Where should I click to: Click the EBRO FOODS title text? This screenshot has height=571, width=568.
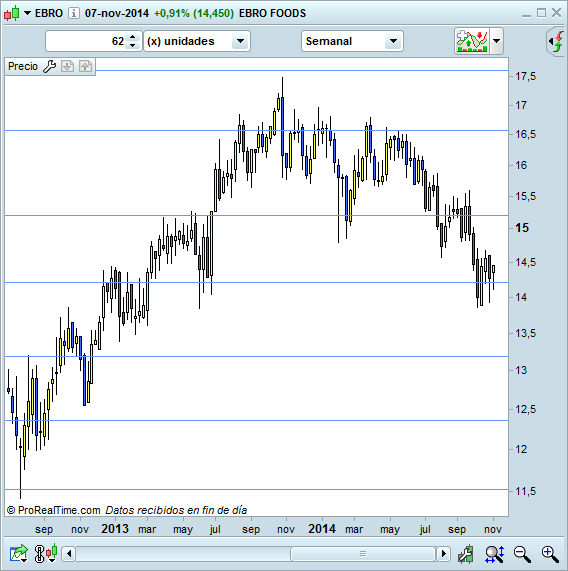(272, 13)
